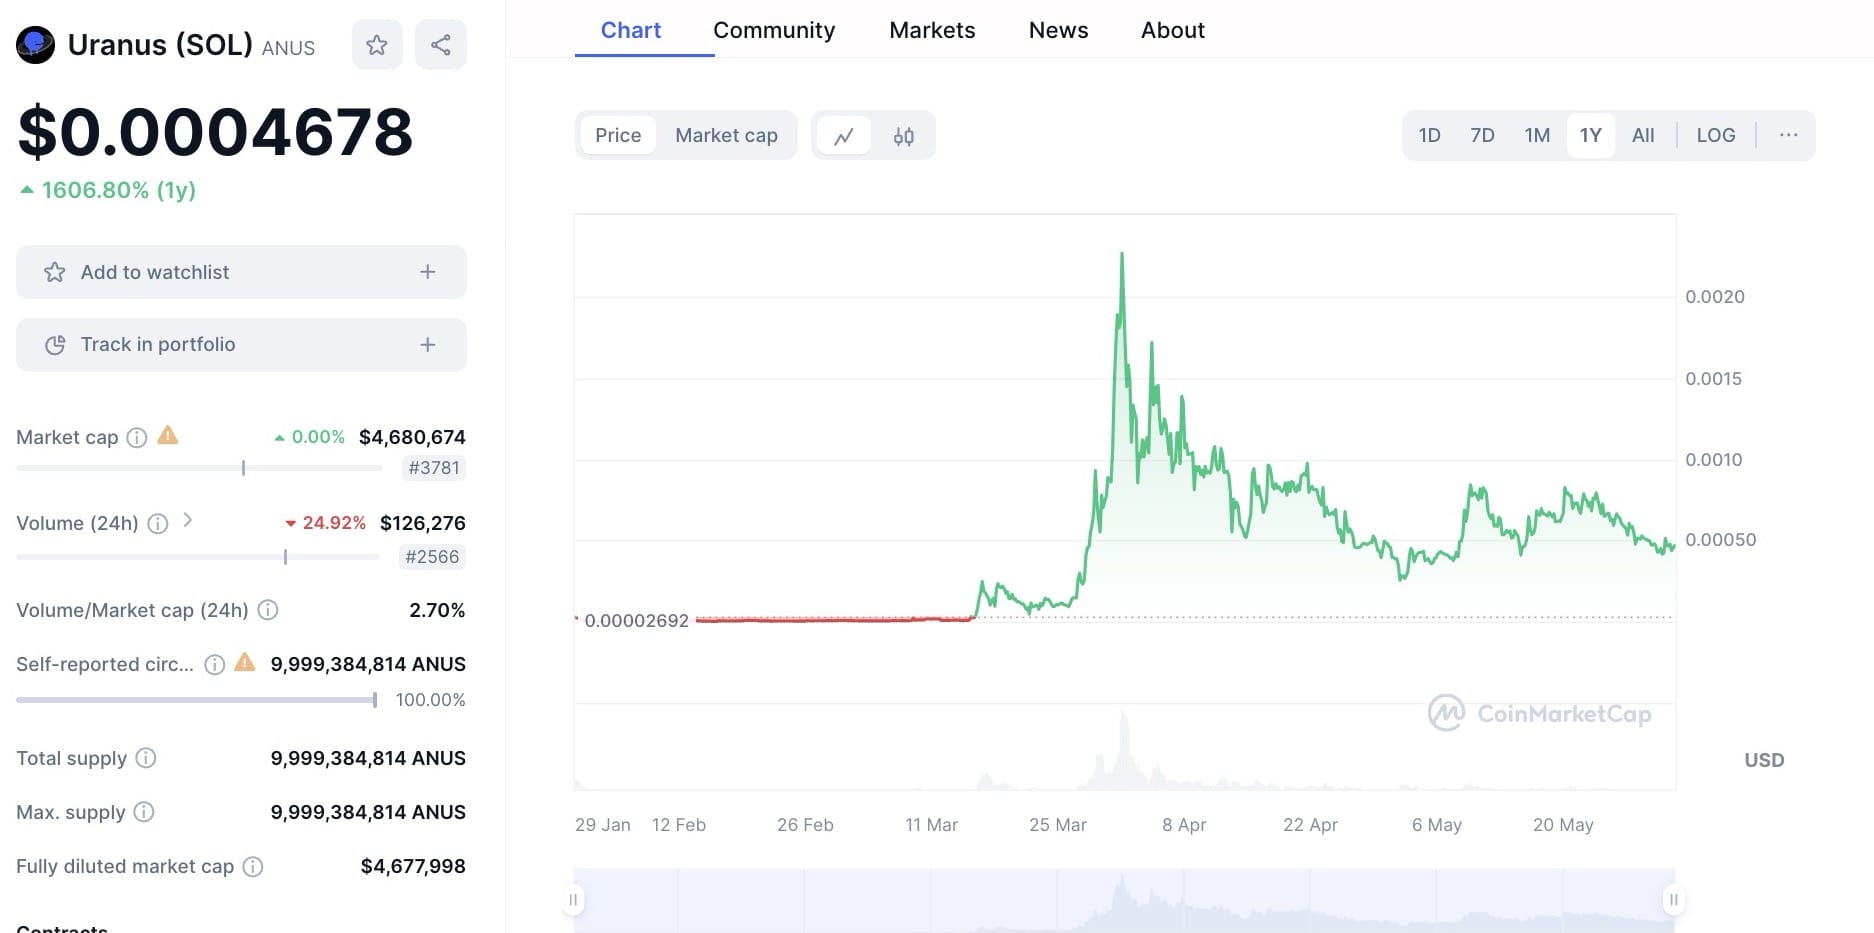Click info icon beside Total supply
1874x933 pixels.
tap(146, 758)
